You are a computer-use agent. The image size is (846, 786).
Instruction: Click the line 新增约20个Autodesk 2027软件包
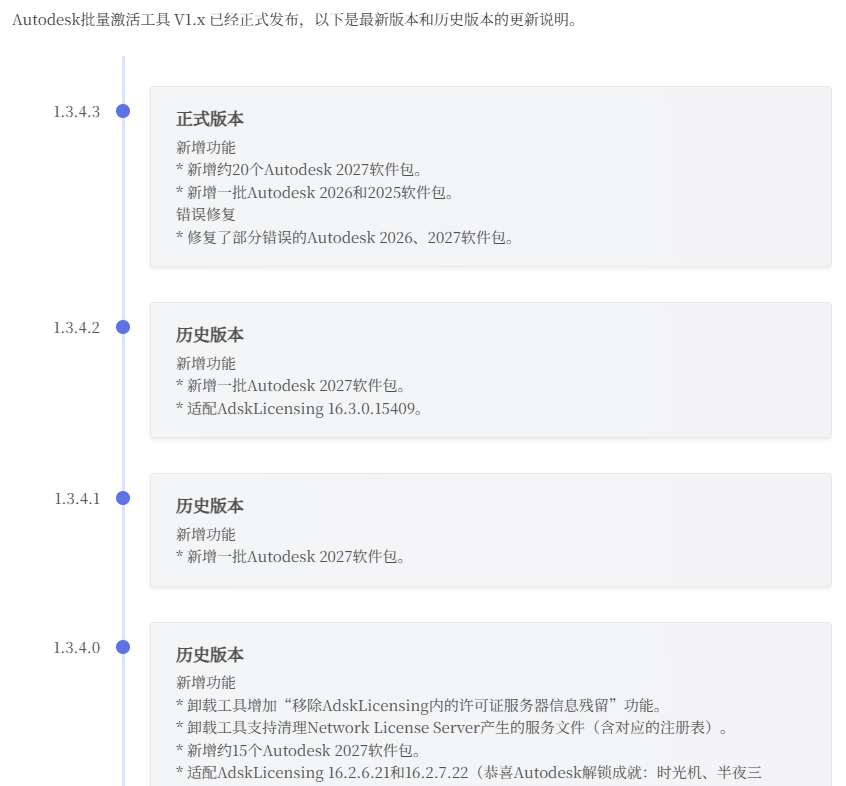[x=299, y=169]
